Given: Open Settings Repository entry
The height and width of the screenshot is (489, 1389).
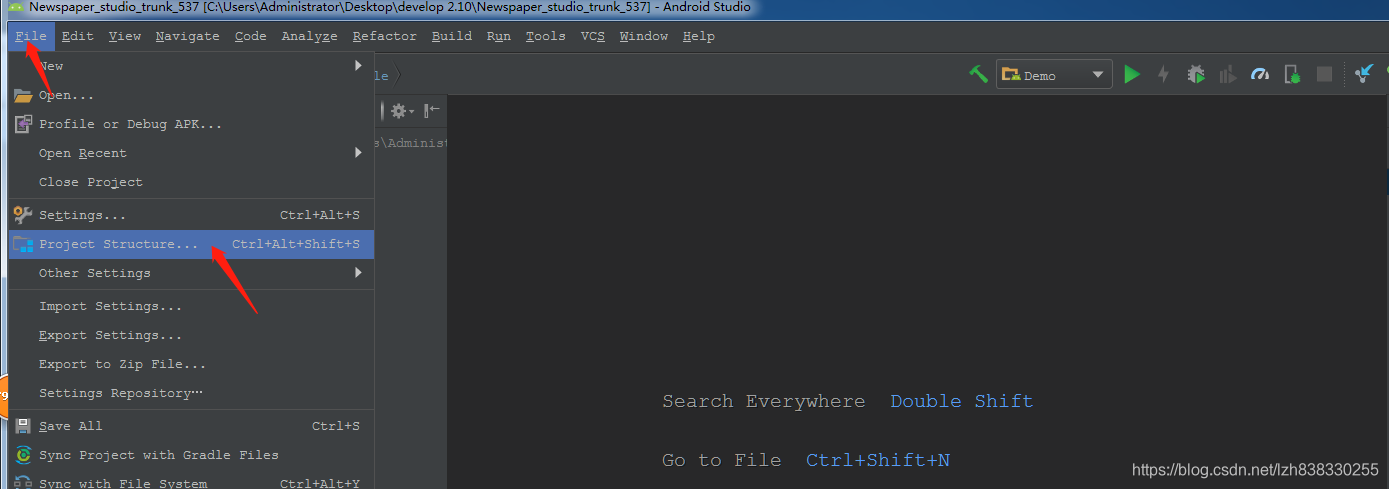Looking at the screenshot, I should [x=191, y=393].
